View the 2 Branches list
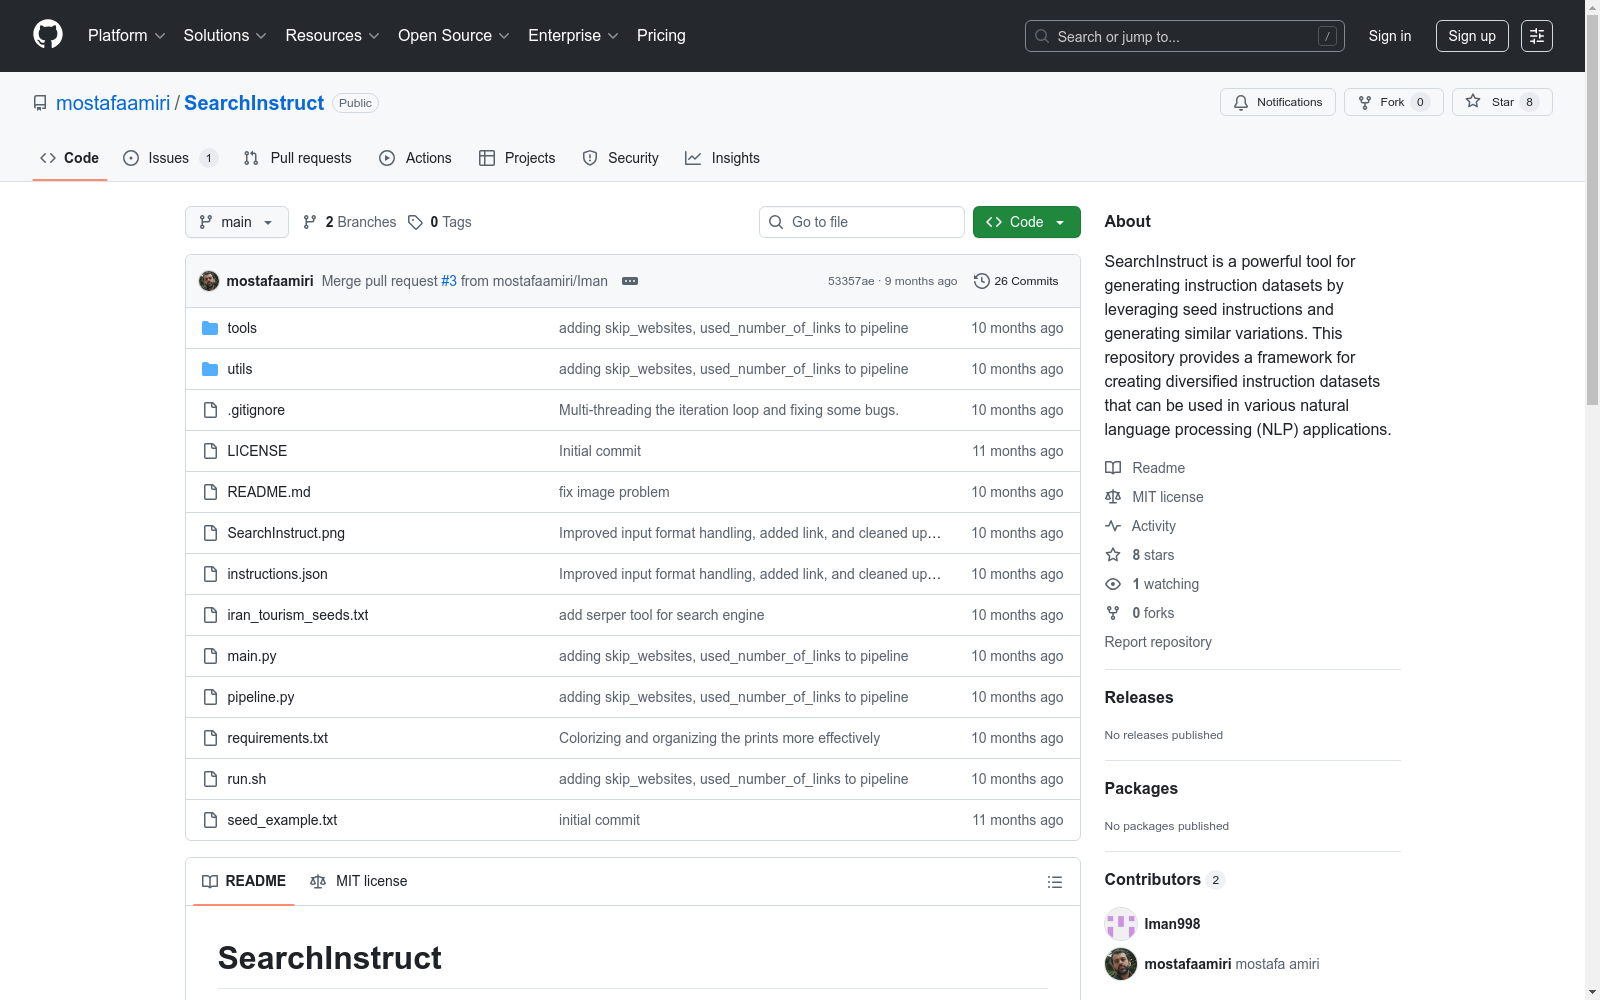Image resolution: width=1600 pixels, height=1000 pixels. (350, 222)
